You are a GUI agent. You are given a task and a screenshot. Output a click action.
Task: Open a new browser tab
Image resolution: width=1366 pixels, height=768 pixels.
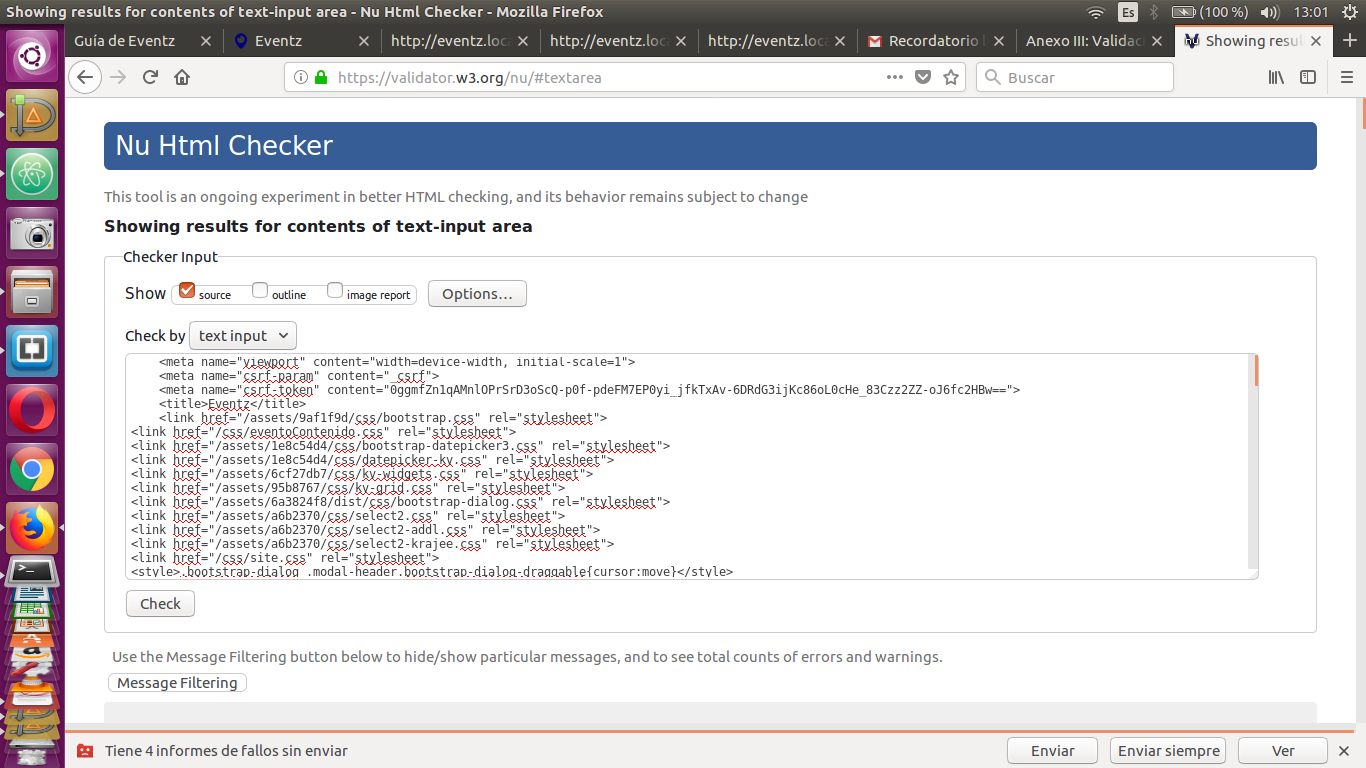[x=1349, y=41]
